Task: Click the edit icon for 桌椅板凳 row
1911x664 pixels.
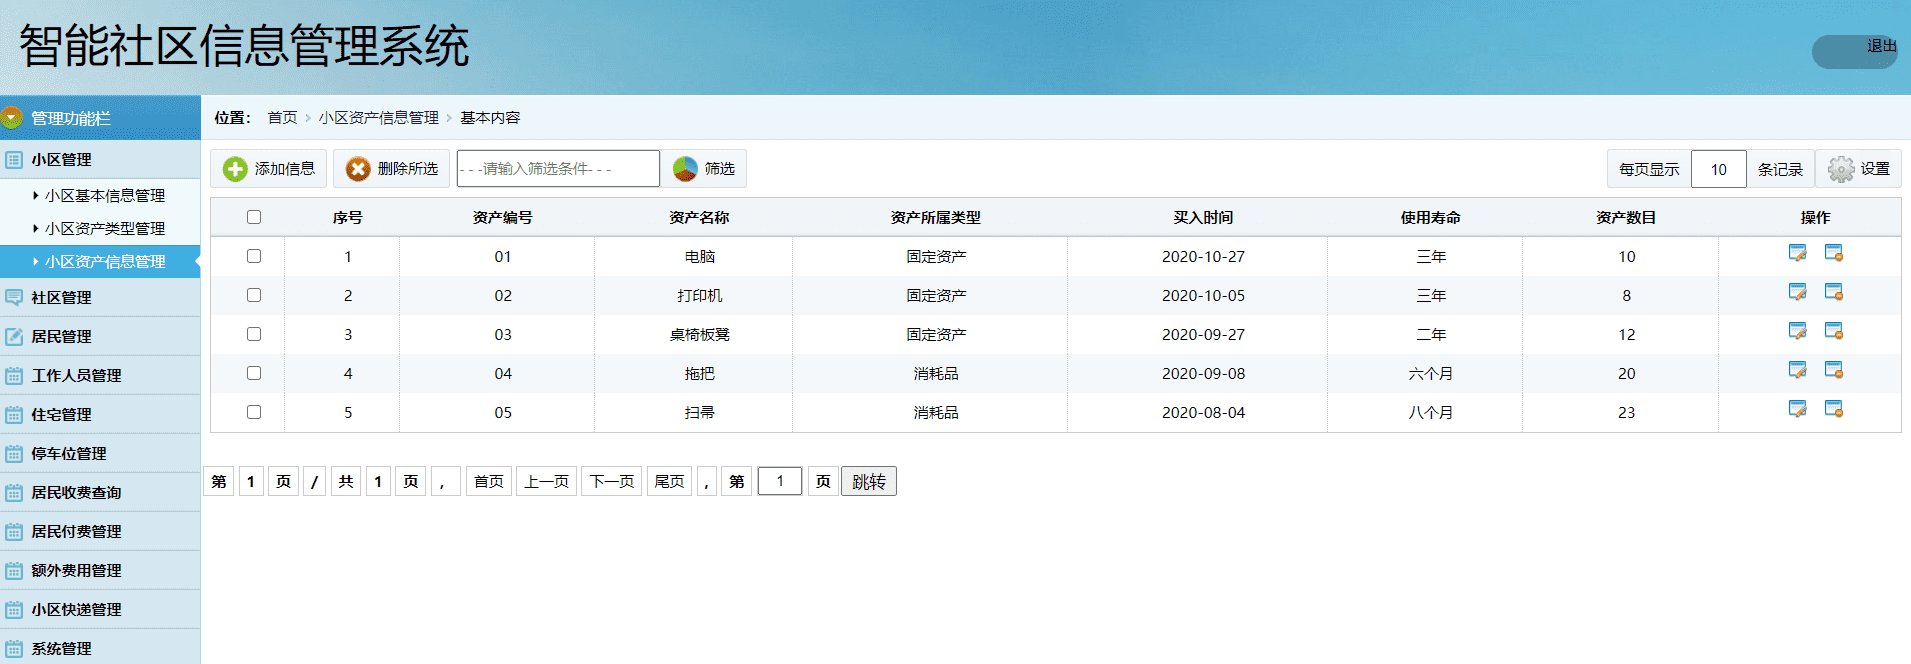Action: [x=1797, y=331]
